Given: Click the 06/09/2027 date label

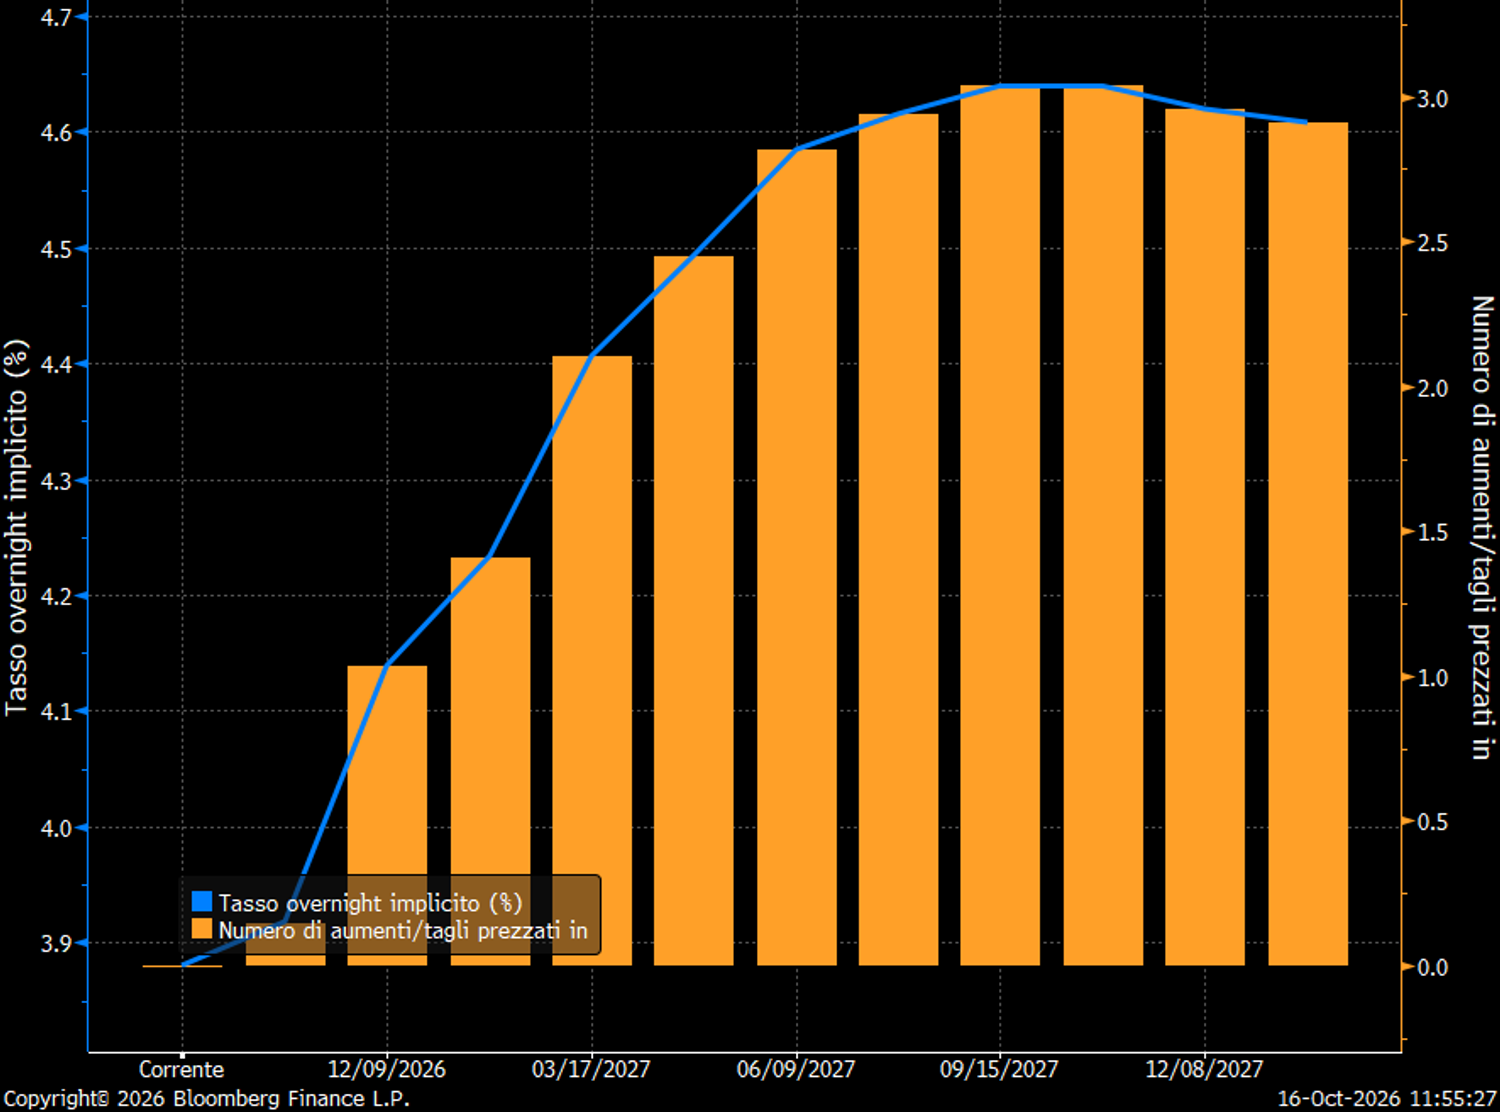Looking at the screenshot, I should (x=796, y=1069).
